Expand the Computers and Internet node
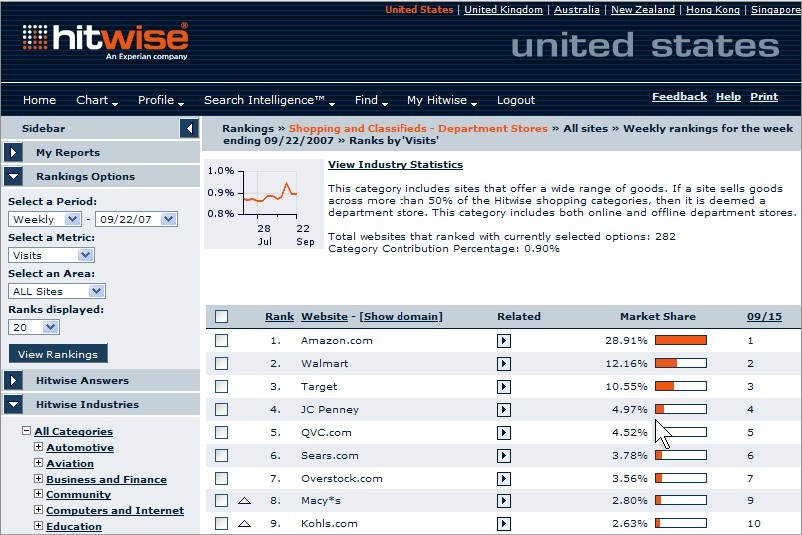The image size is (802, 535). coord(38,510)
